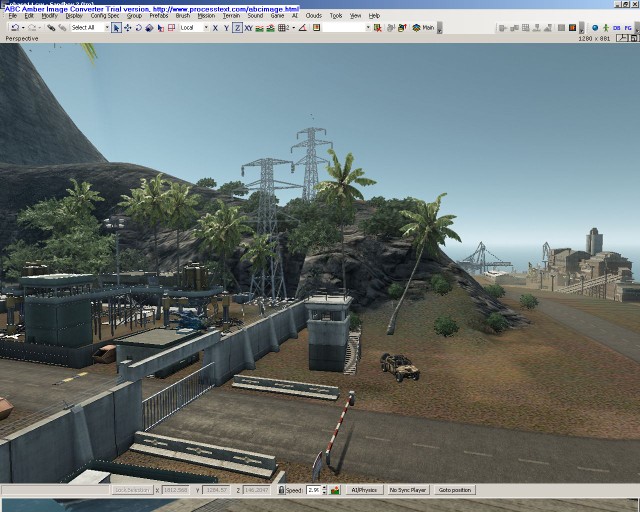Screen dimensions: 640x512
Task: Click the Speed value input field
Action: point(313,490)
